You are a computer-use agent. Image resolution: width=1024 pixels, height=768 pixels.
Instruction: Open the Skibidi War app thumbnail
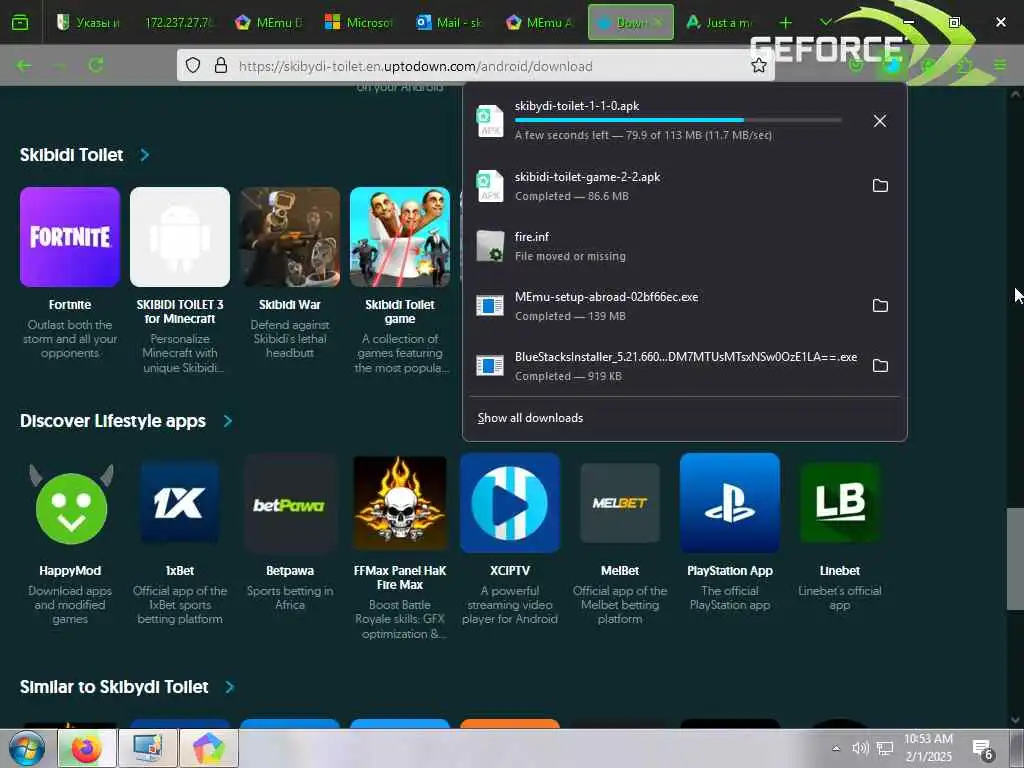pyautogui.click(x=290, y=237)
